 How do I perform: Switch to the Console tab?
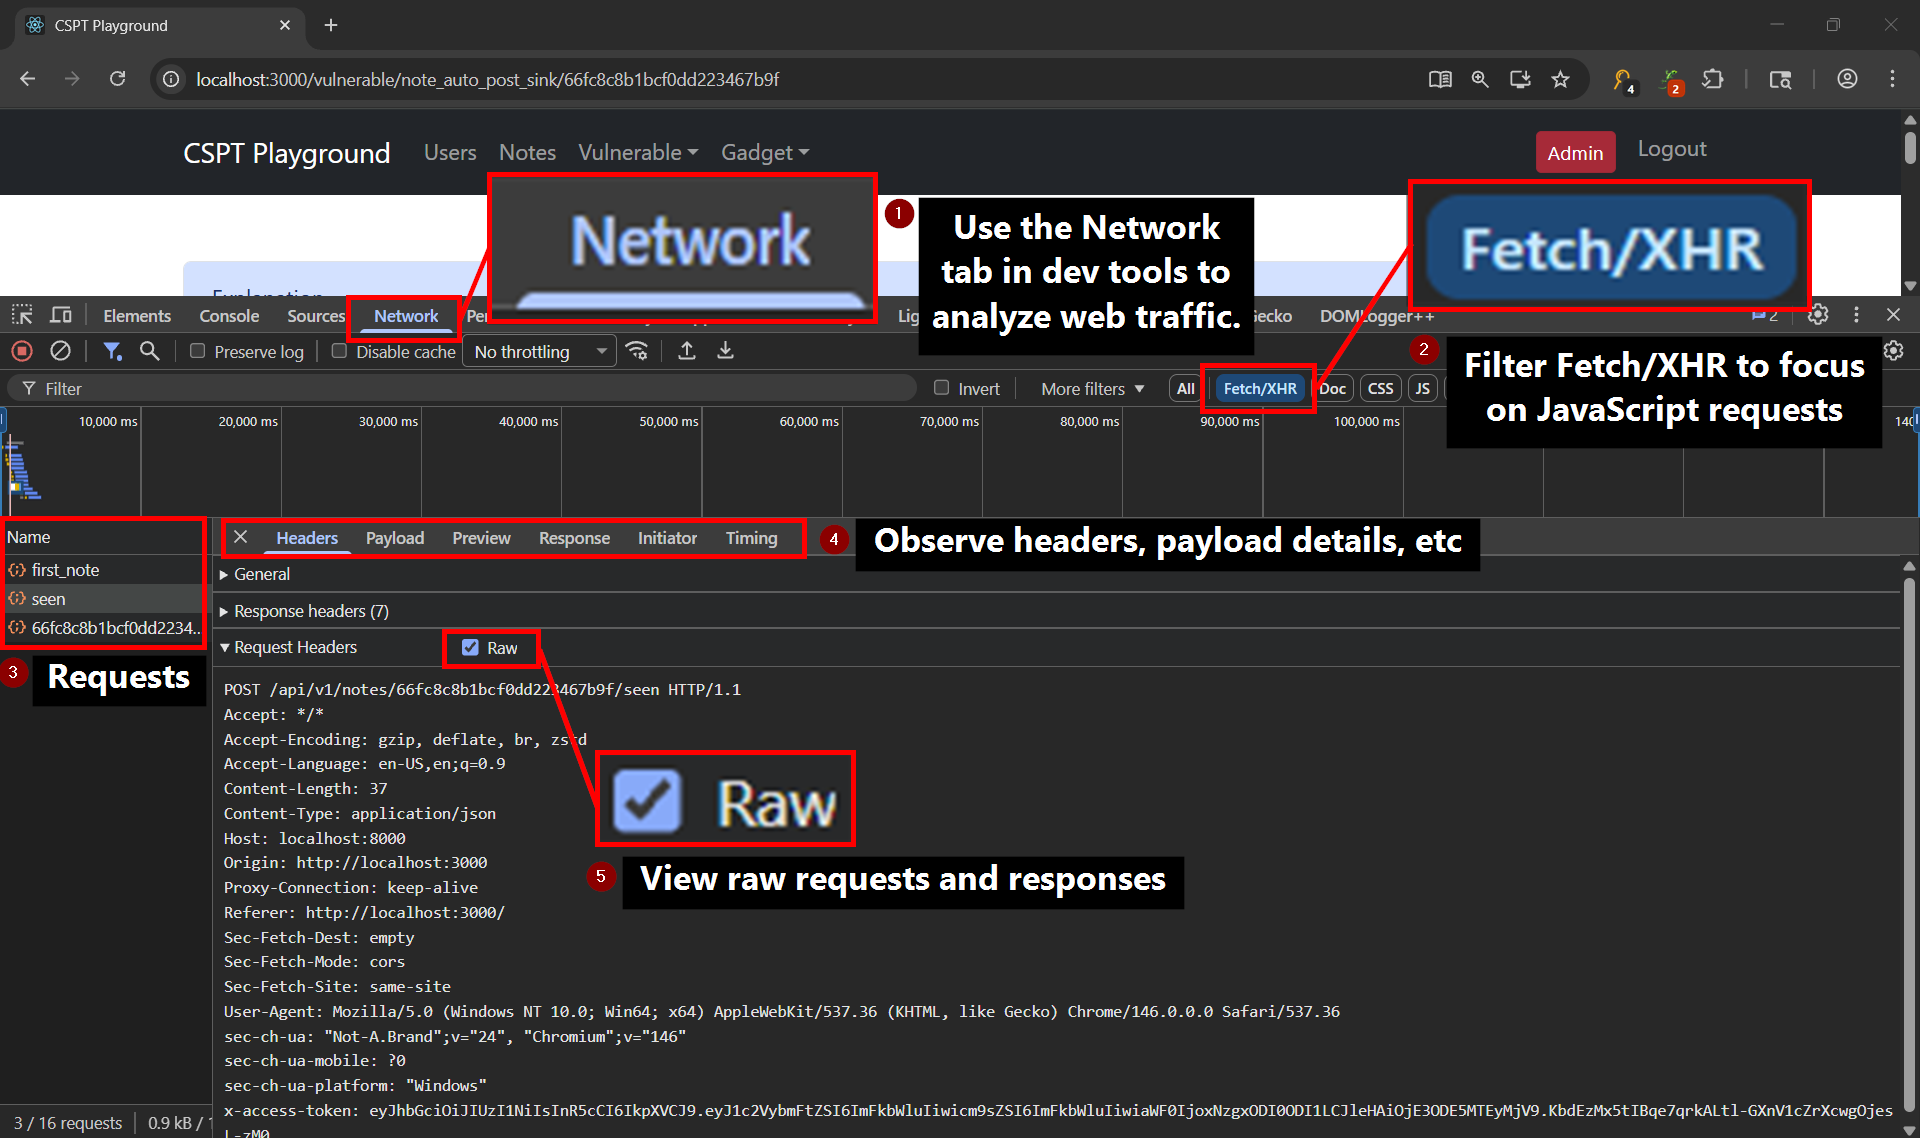click(x=229, y=316)
